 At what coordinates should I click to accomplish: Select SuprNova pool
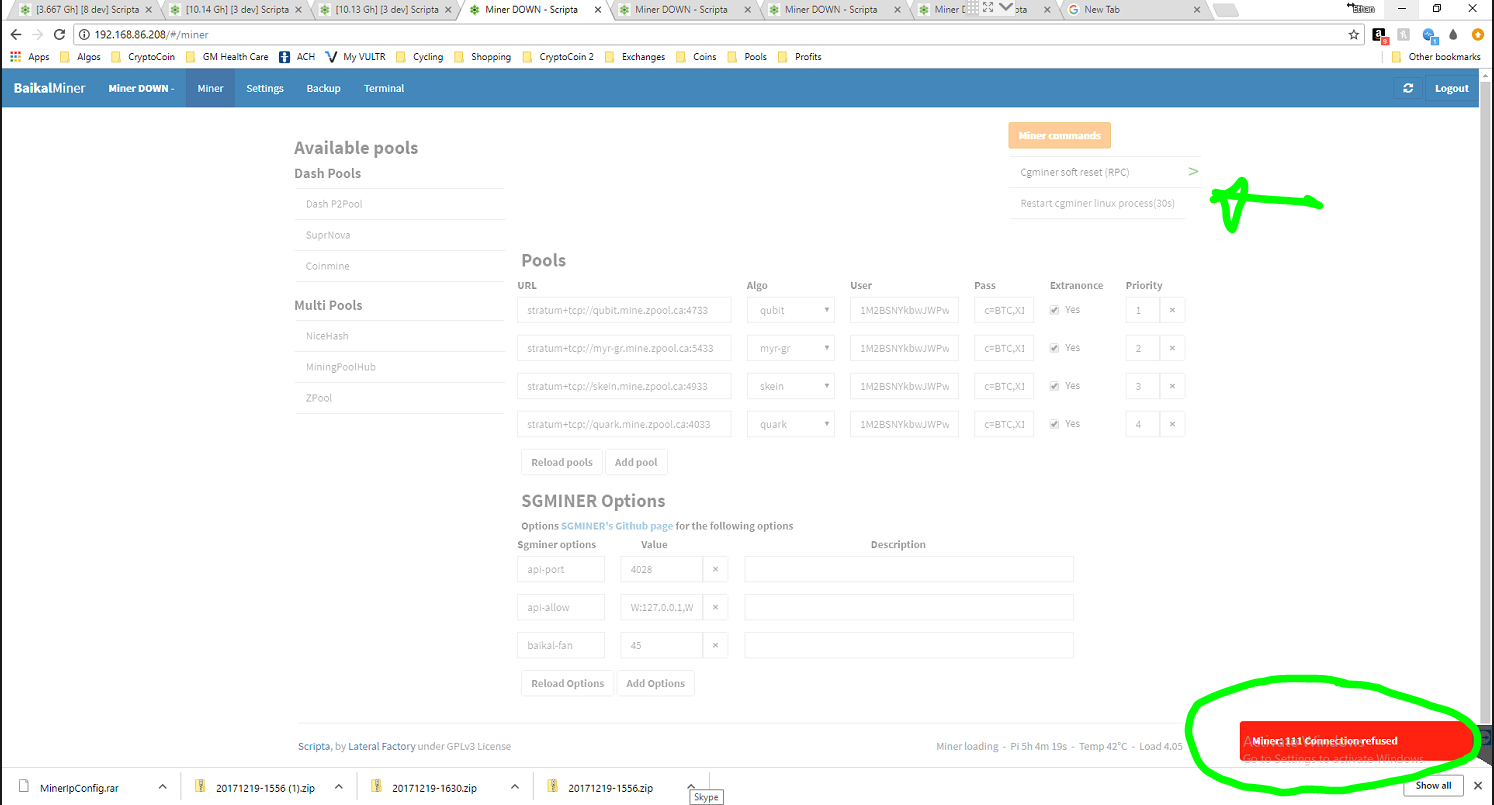[399, 235]
